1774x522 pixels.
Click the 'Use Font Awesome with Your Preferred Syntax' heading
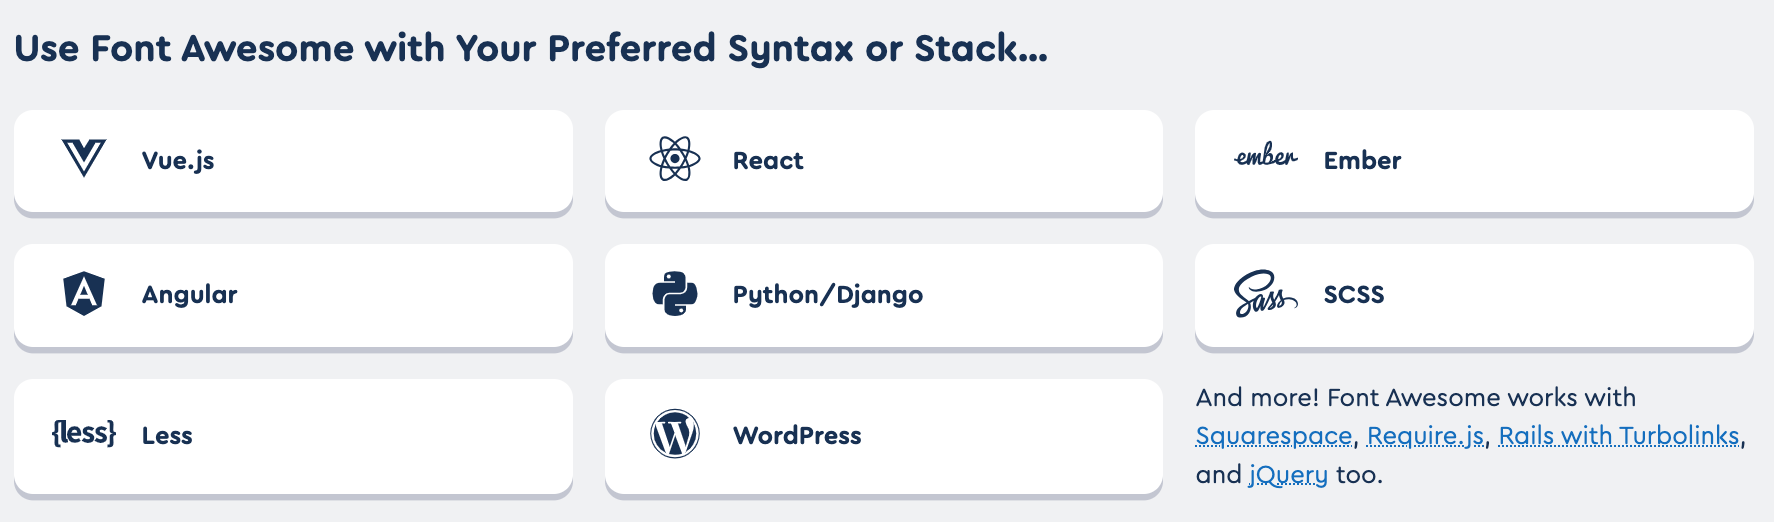[x=531, y=48]
